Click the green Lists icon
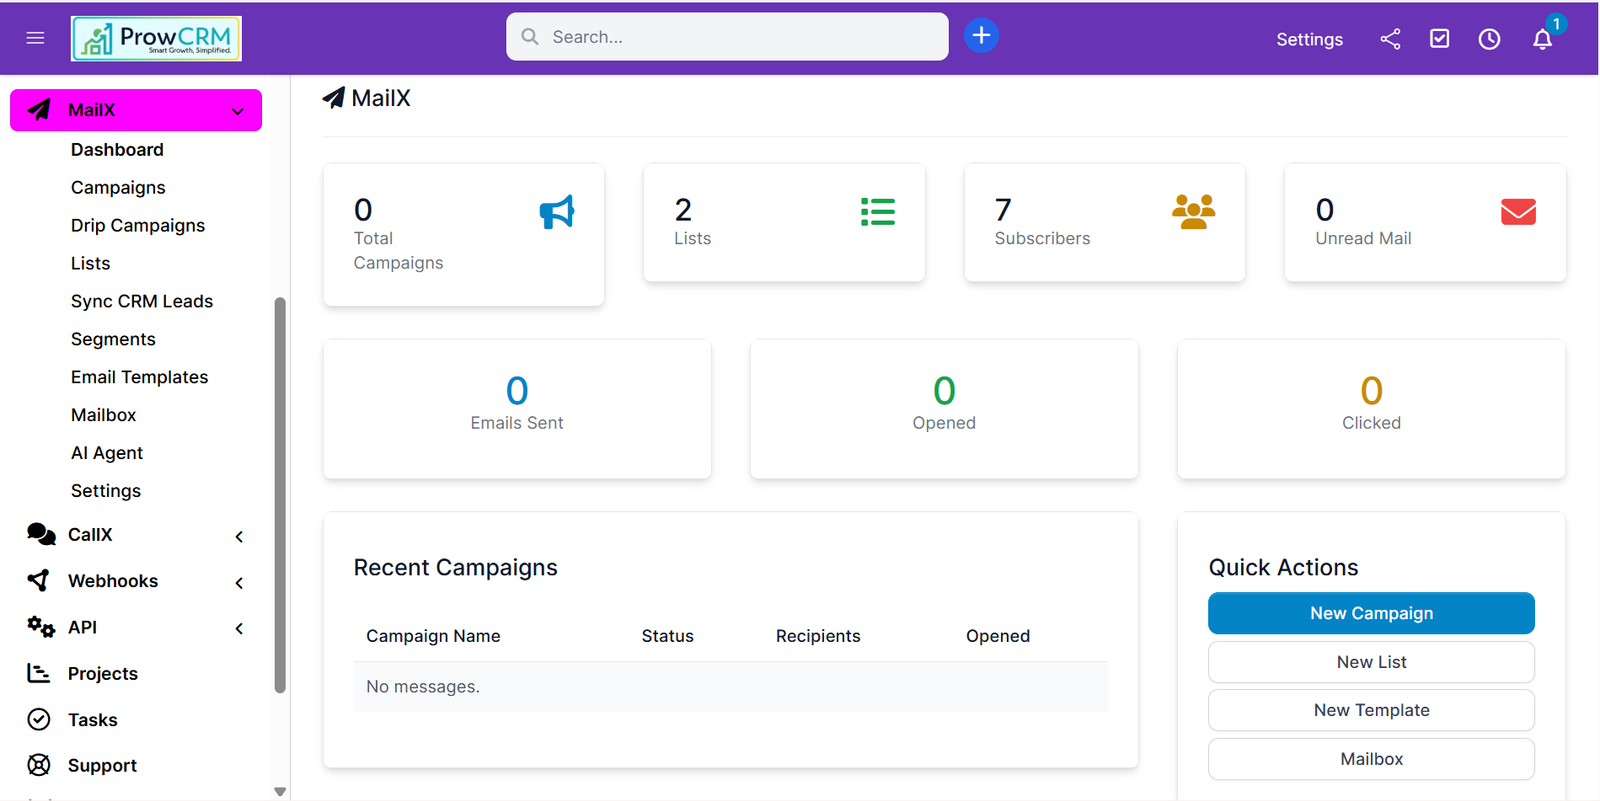Image resolution: width=1600 pixels, height=801 pixels. 878,212
